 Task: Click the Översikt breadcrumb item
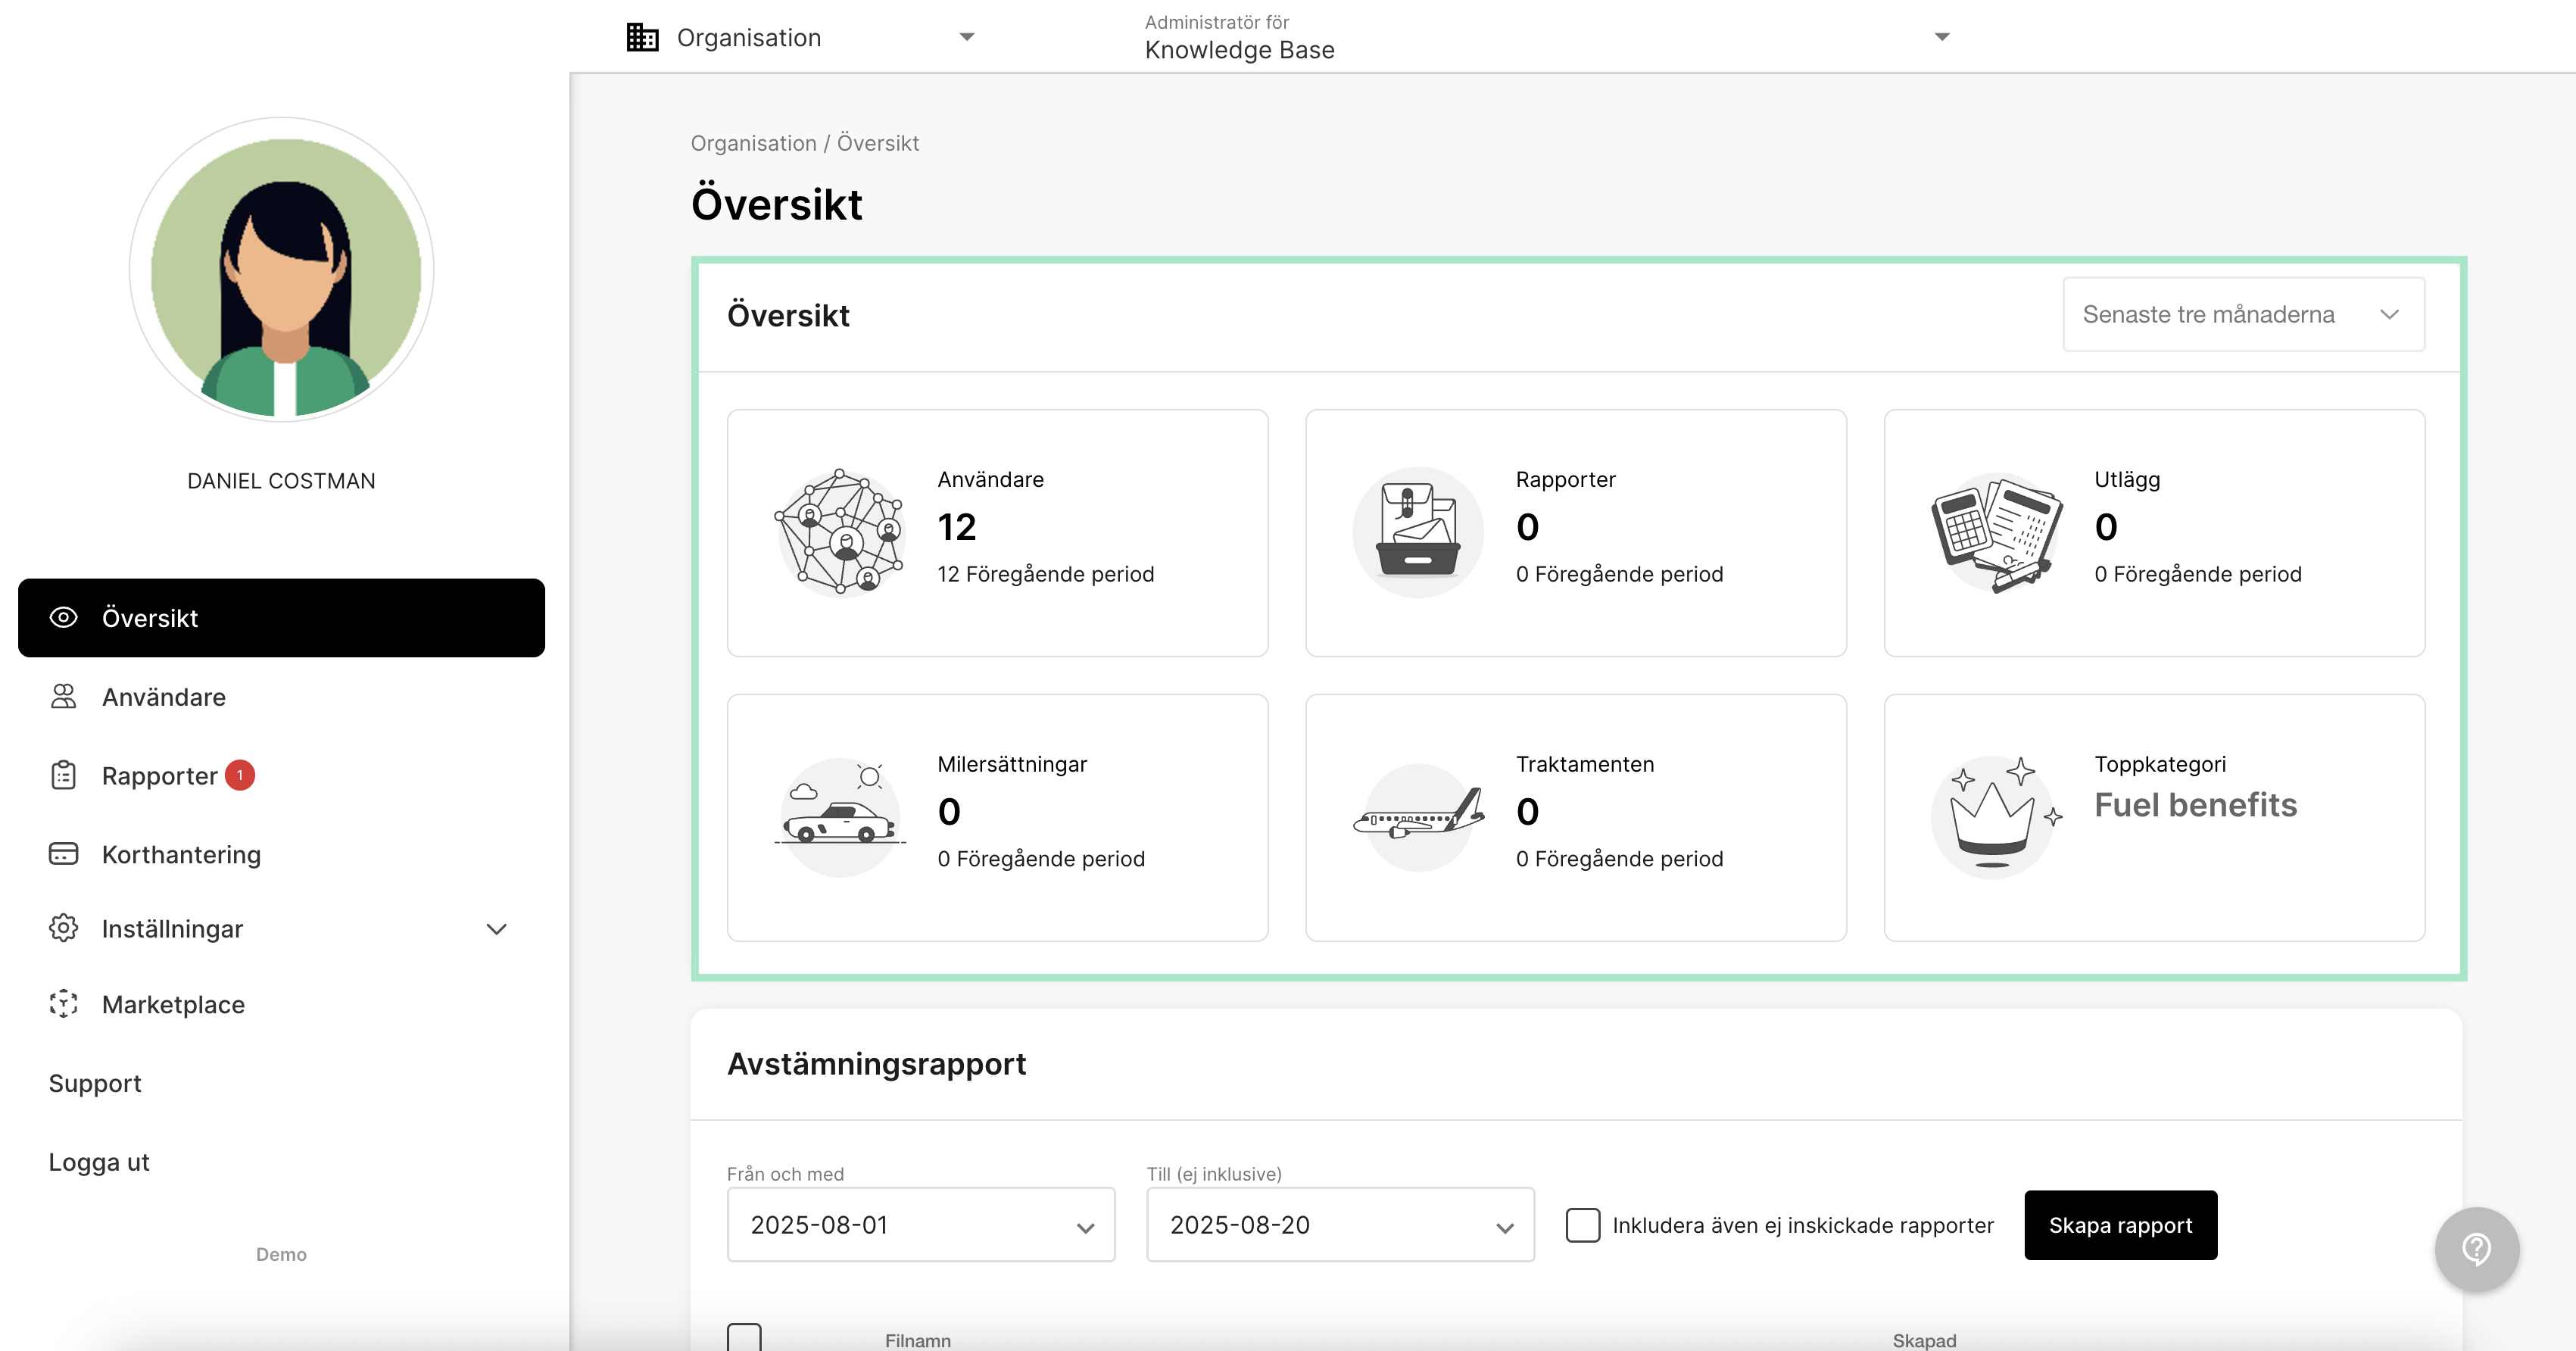click(878, 143)
